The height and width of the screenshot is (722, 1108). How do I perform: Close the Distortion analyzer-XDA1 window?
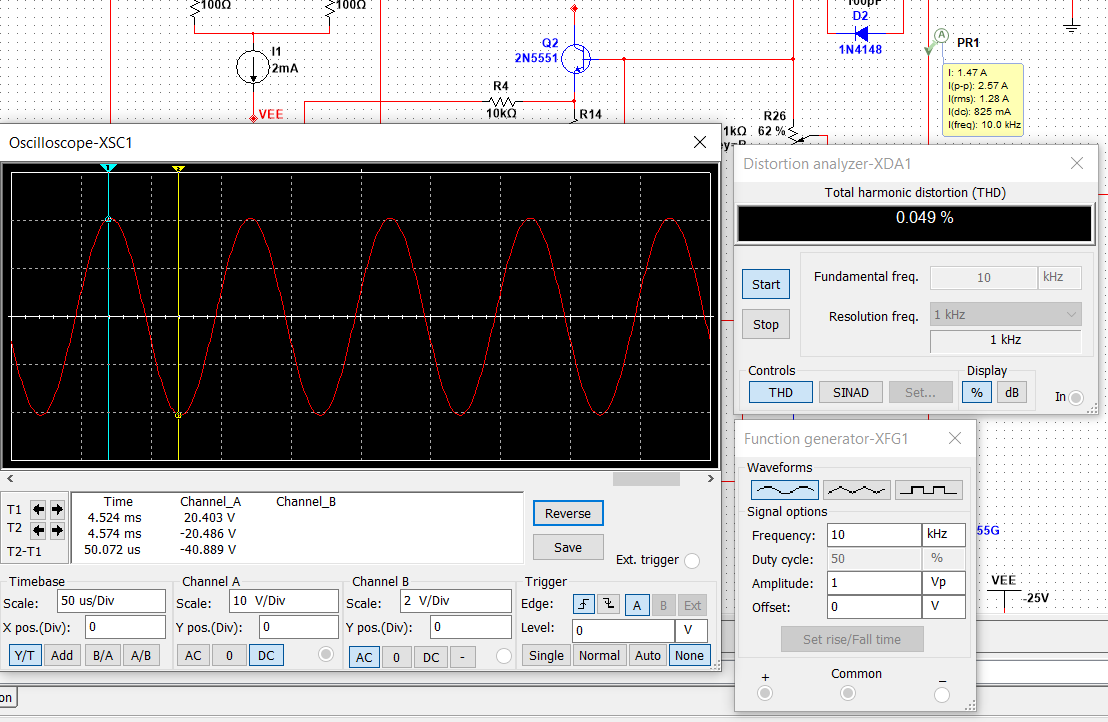coord(1077,163)
